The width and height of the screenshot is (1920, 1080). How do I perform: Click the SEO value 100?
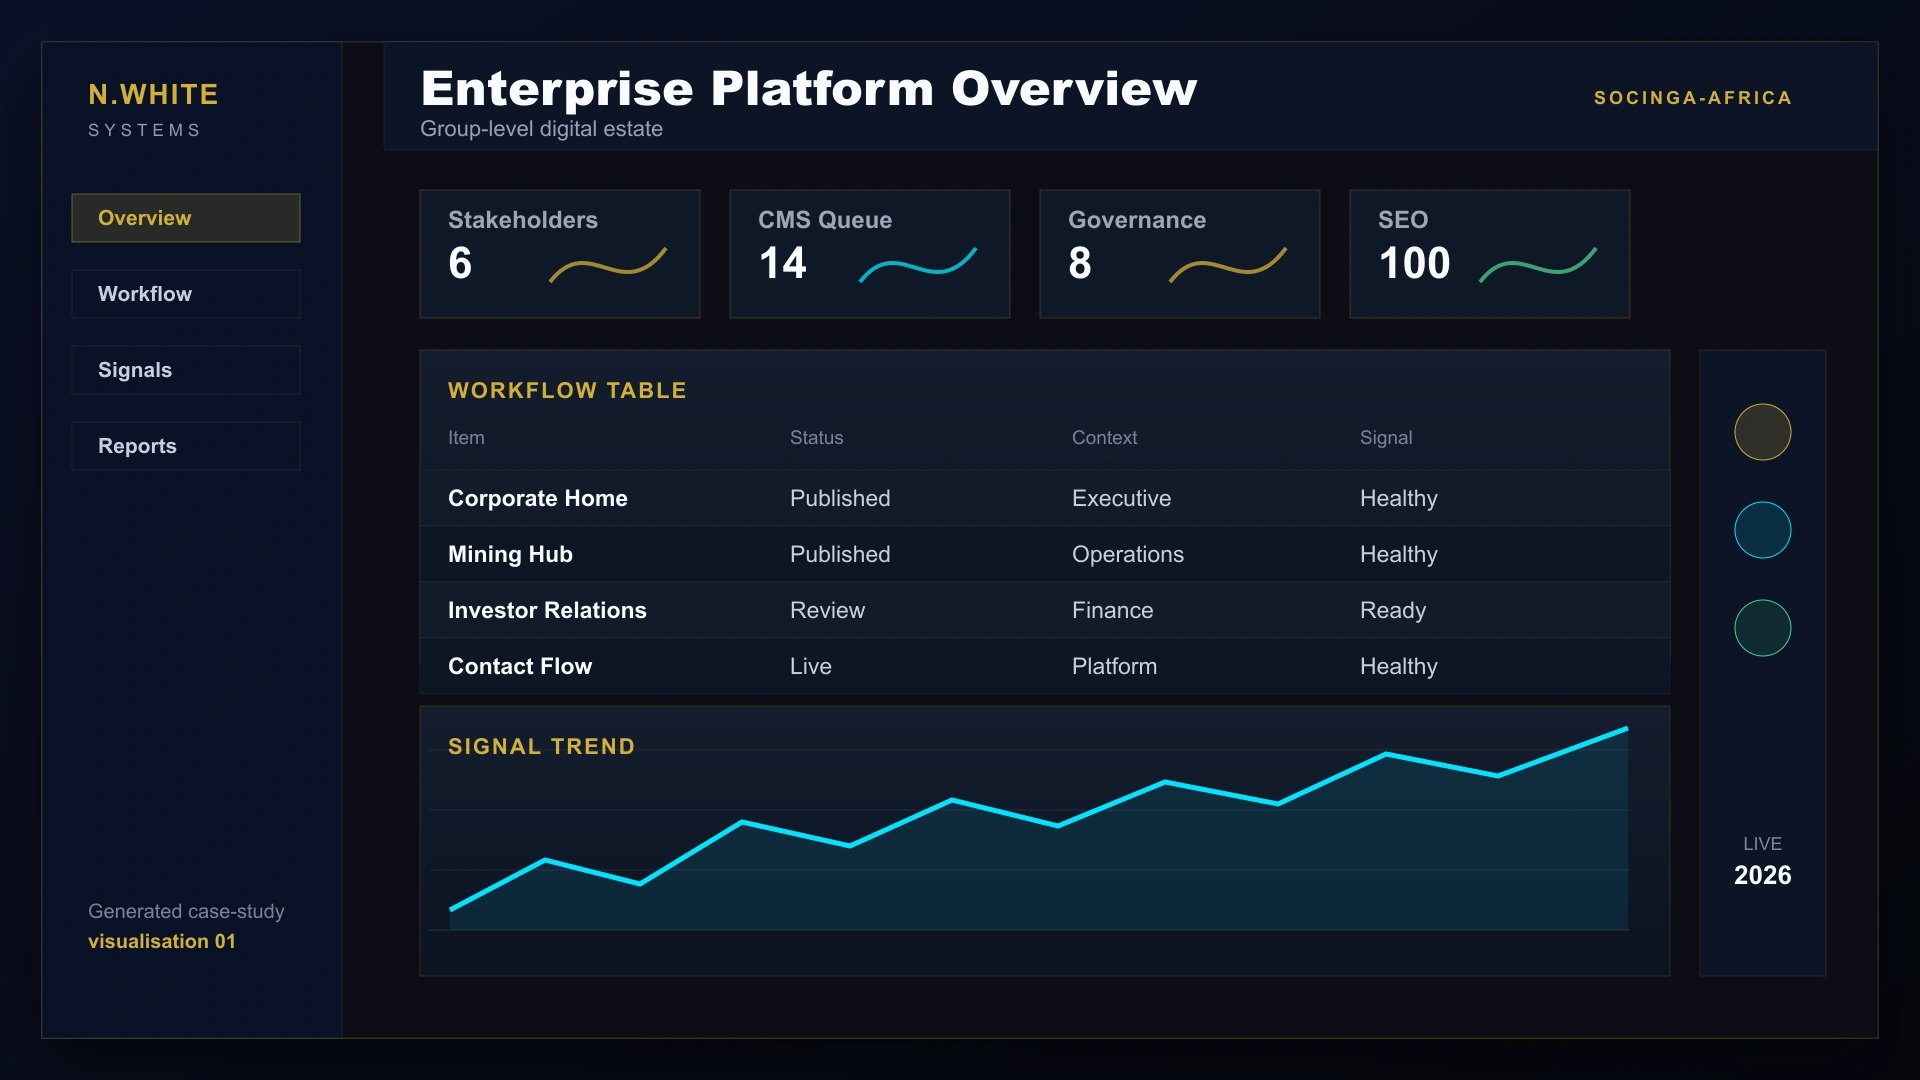(x=1414, y=263)
